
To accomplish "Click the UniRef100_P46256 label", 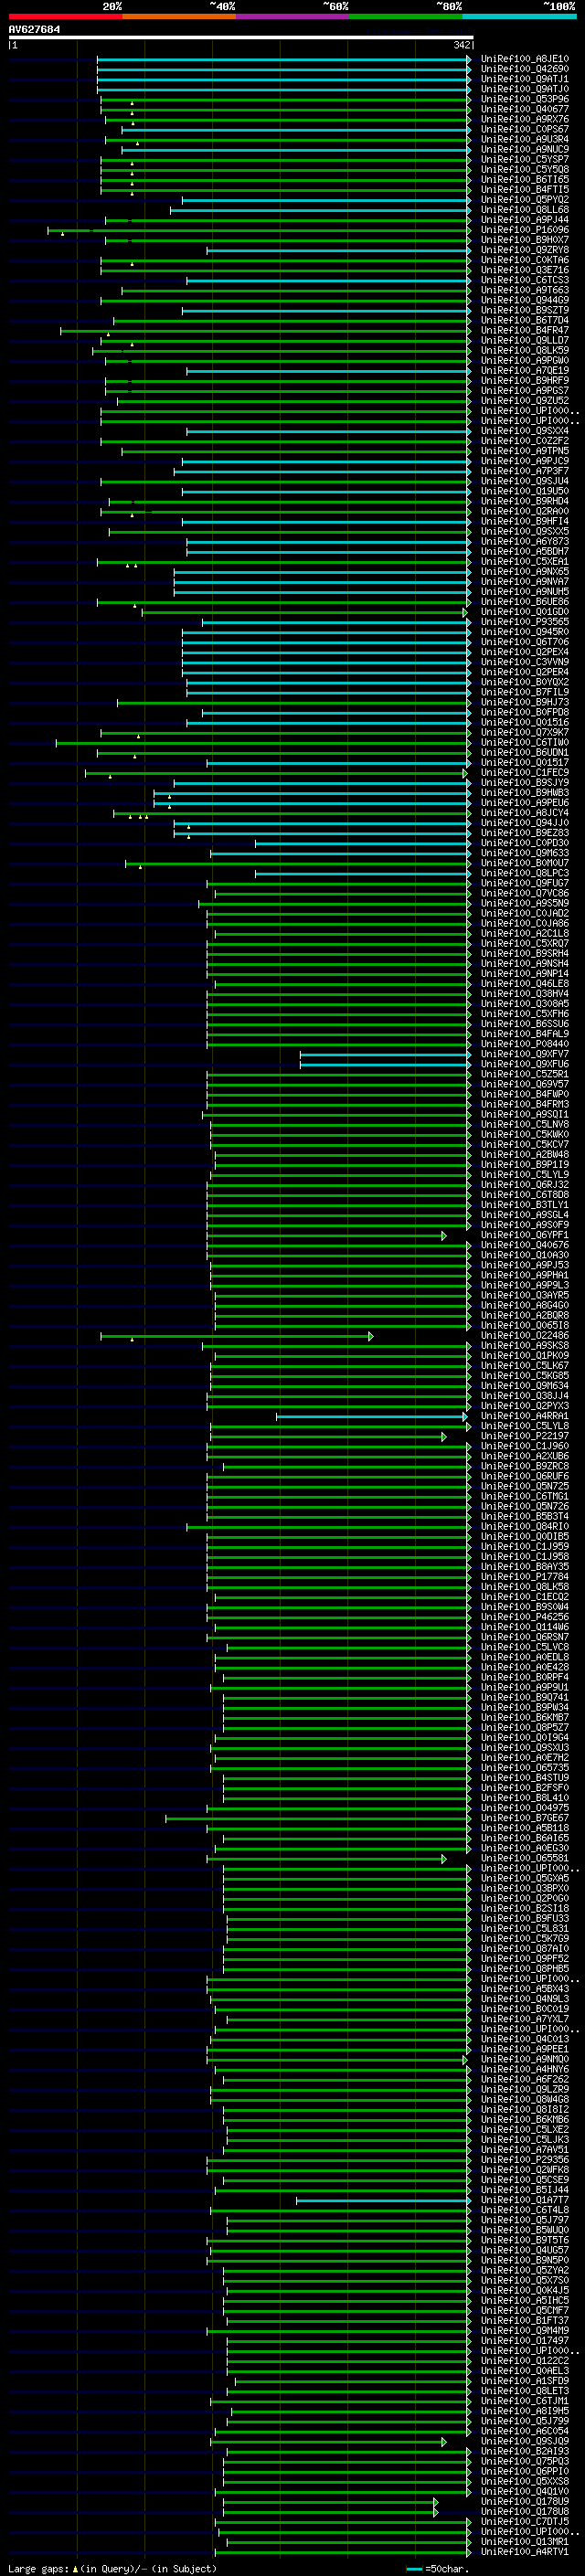I will [525, 1617].
